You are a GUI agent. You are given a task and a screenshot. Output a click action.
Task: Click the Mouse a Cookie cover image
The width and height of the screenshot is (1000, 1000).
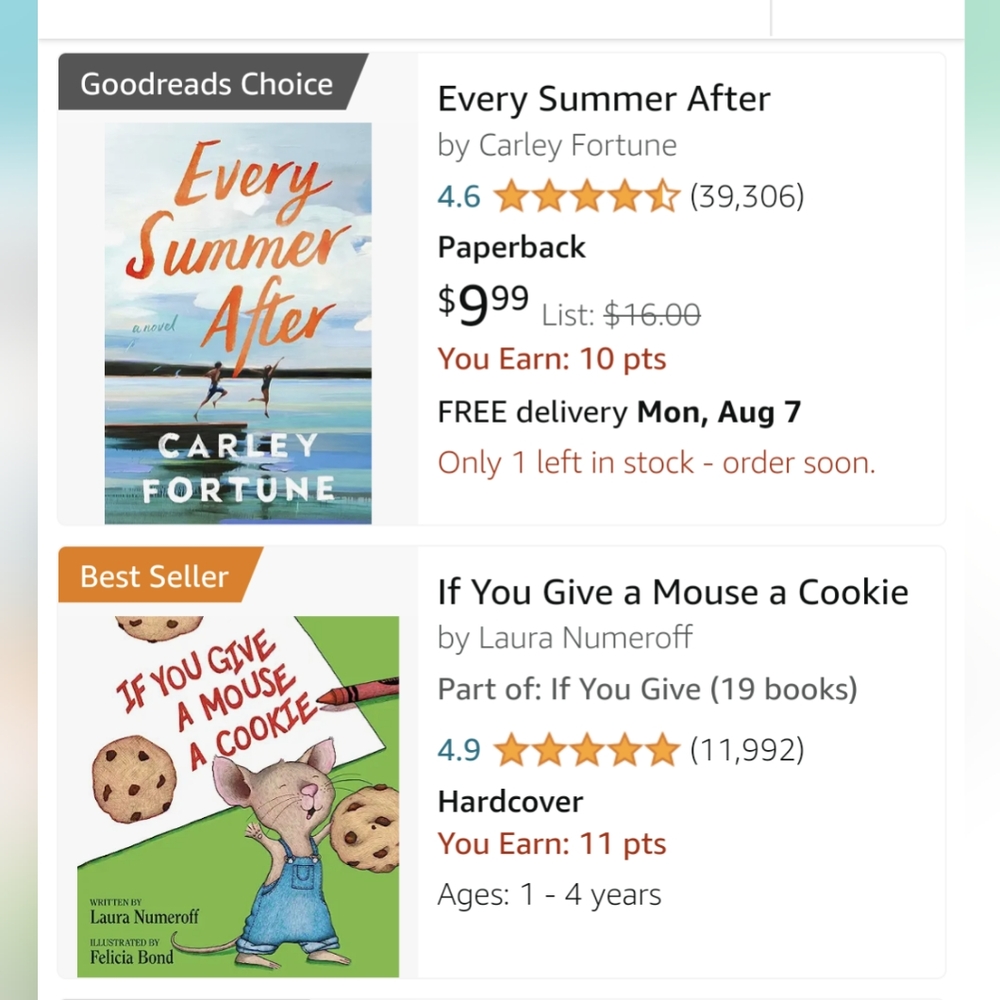[237, 790]
